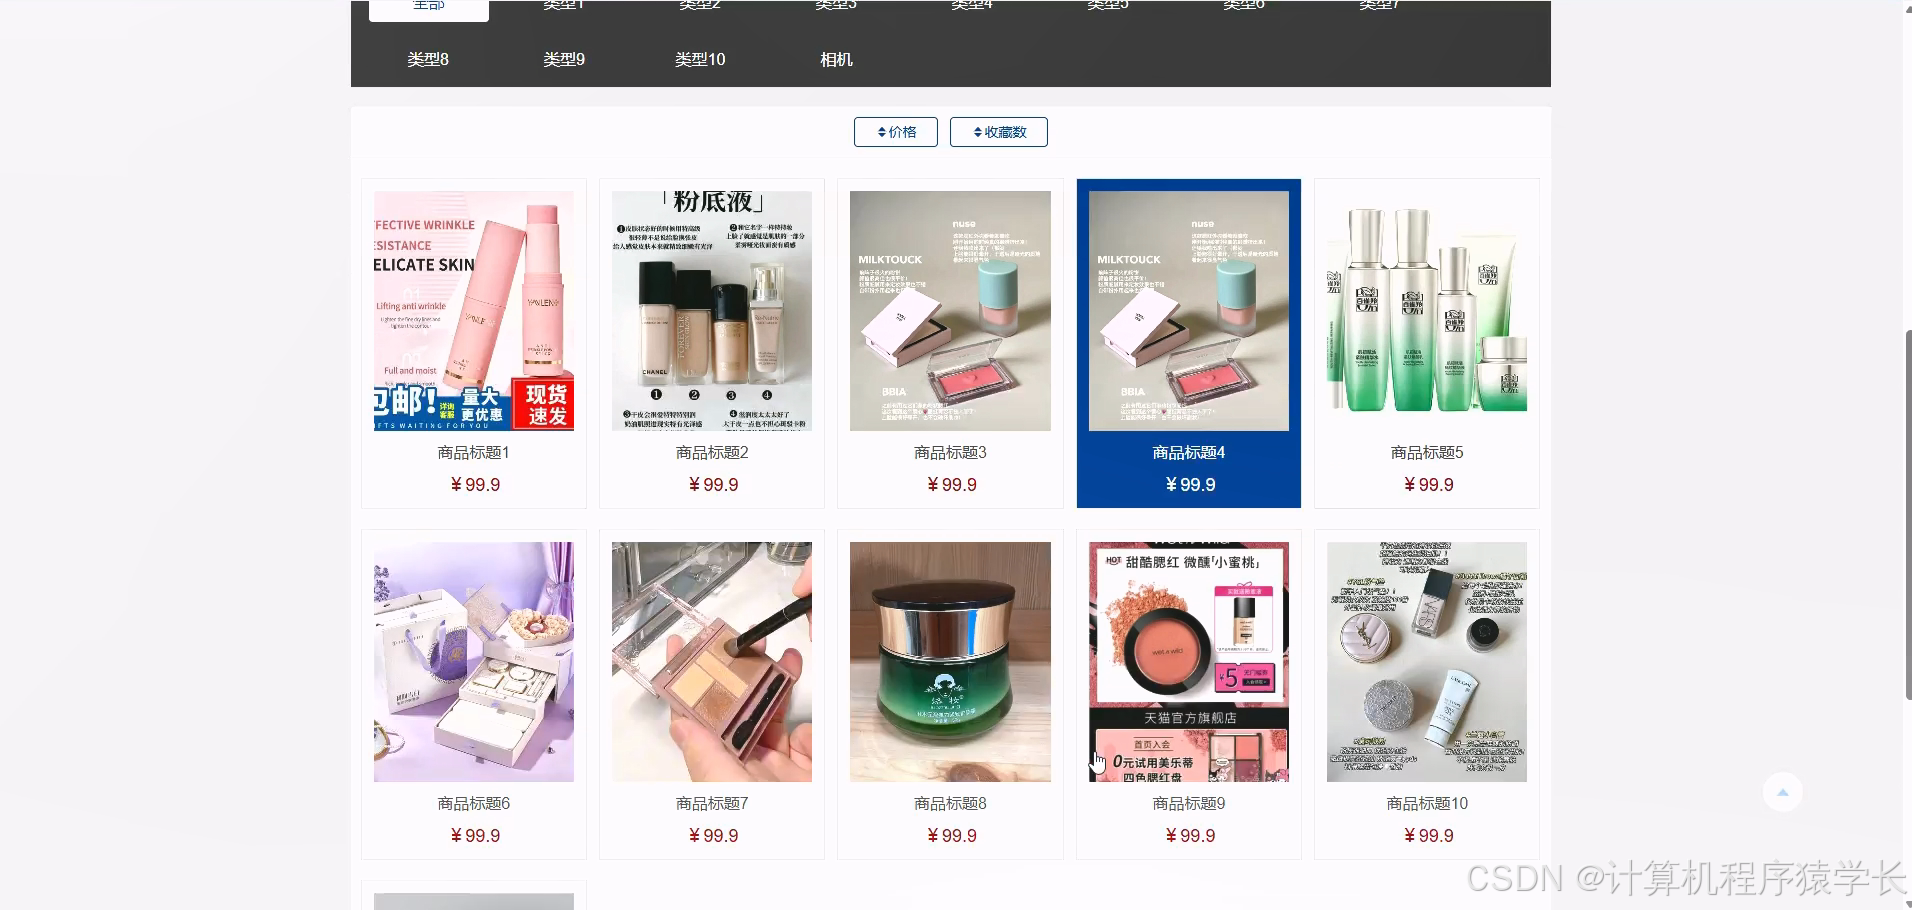Open the 商品标题5 skincare set image
This screenshot has width=1912, height=910.
(1427, 311)
